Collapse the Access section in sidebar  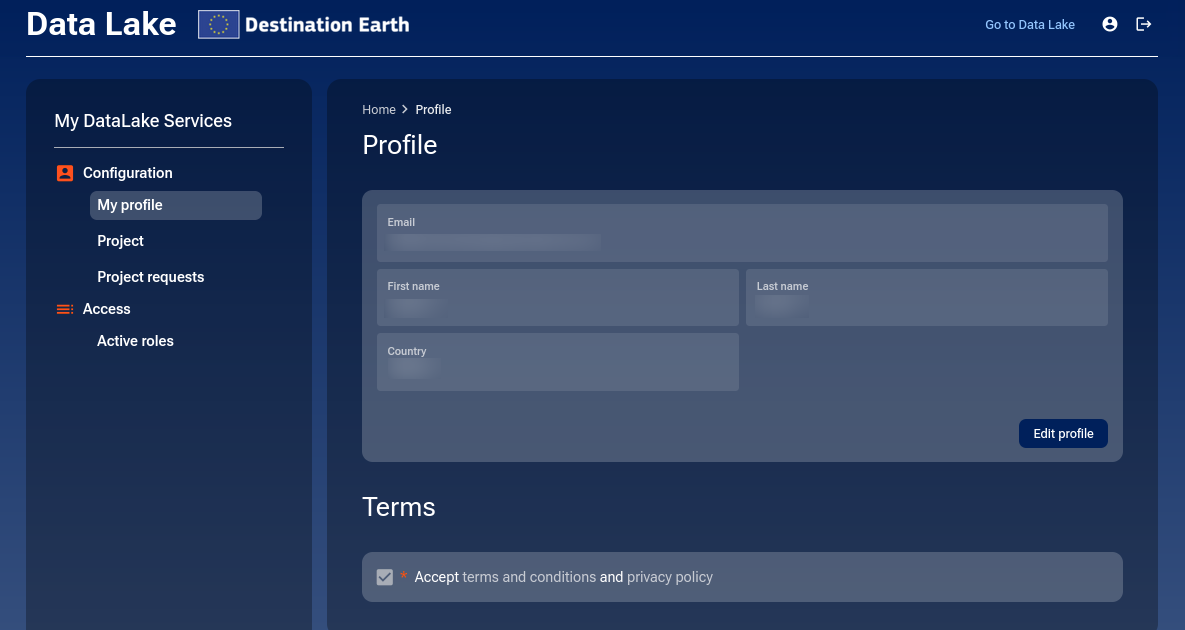tap(107, 309)
